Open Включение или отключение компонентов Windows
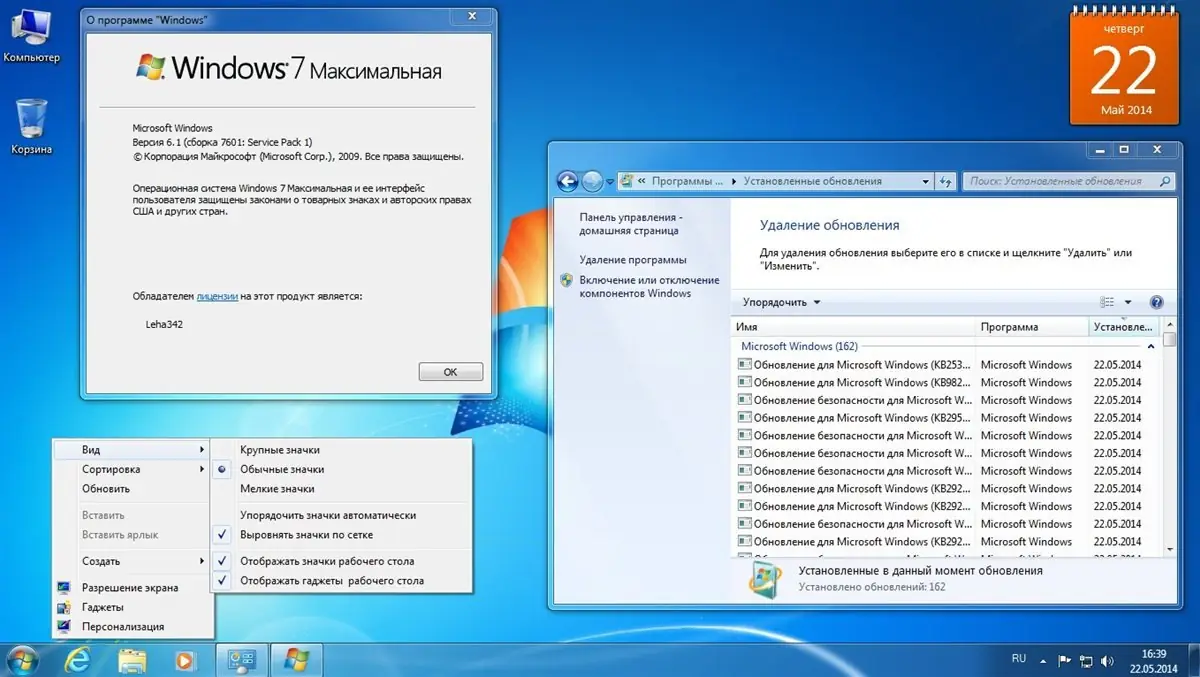Image resolution: width=1200 pixels, height=677 pixels. click(x=648, y=287)
